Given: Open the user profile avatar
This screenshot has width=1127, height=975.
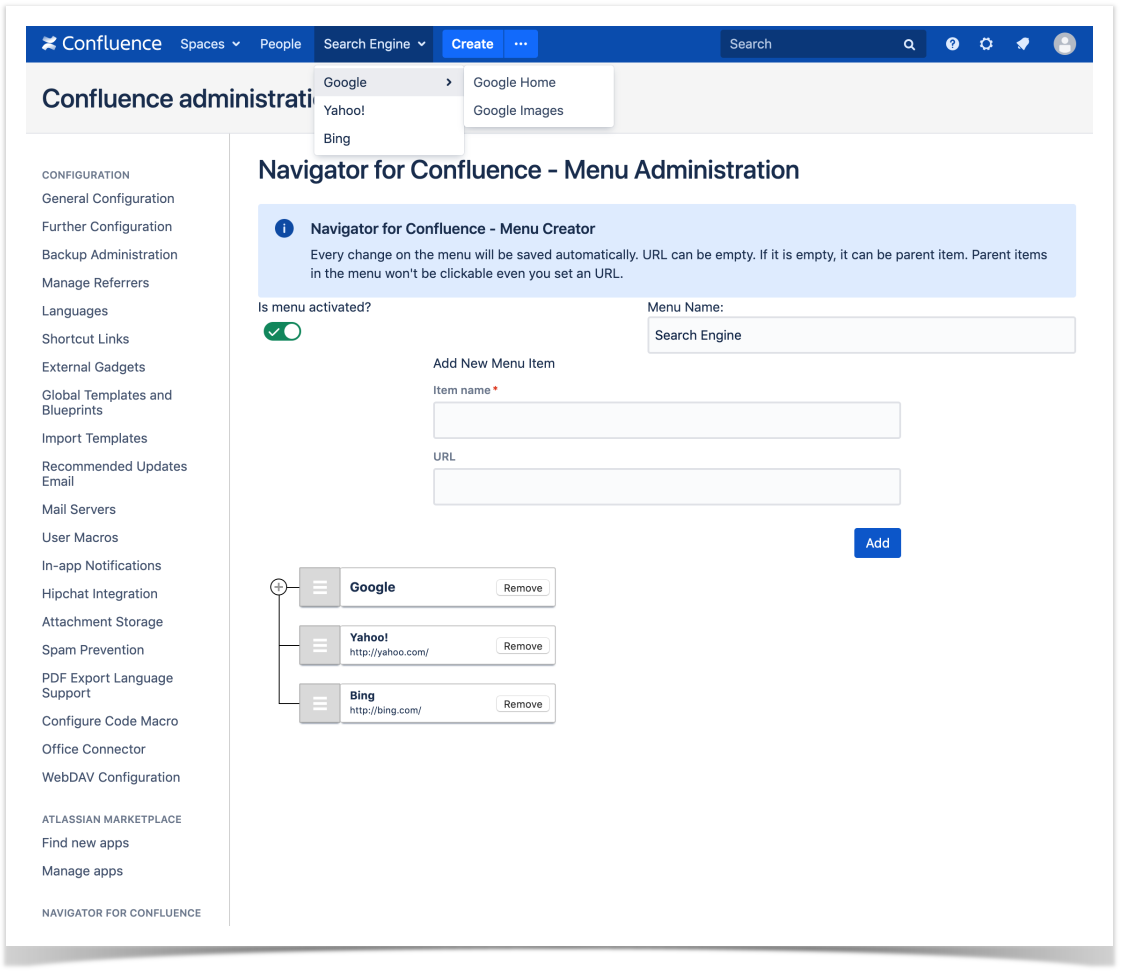Looking at the screenshot, I should [x=1064, y=44].
